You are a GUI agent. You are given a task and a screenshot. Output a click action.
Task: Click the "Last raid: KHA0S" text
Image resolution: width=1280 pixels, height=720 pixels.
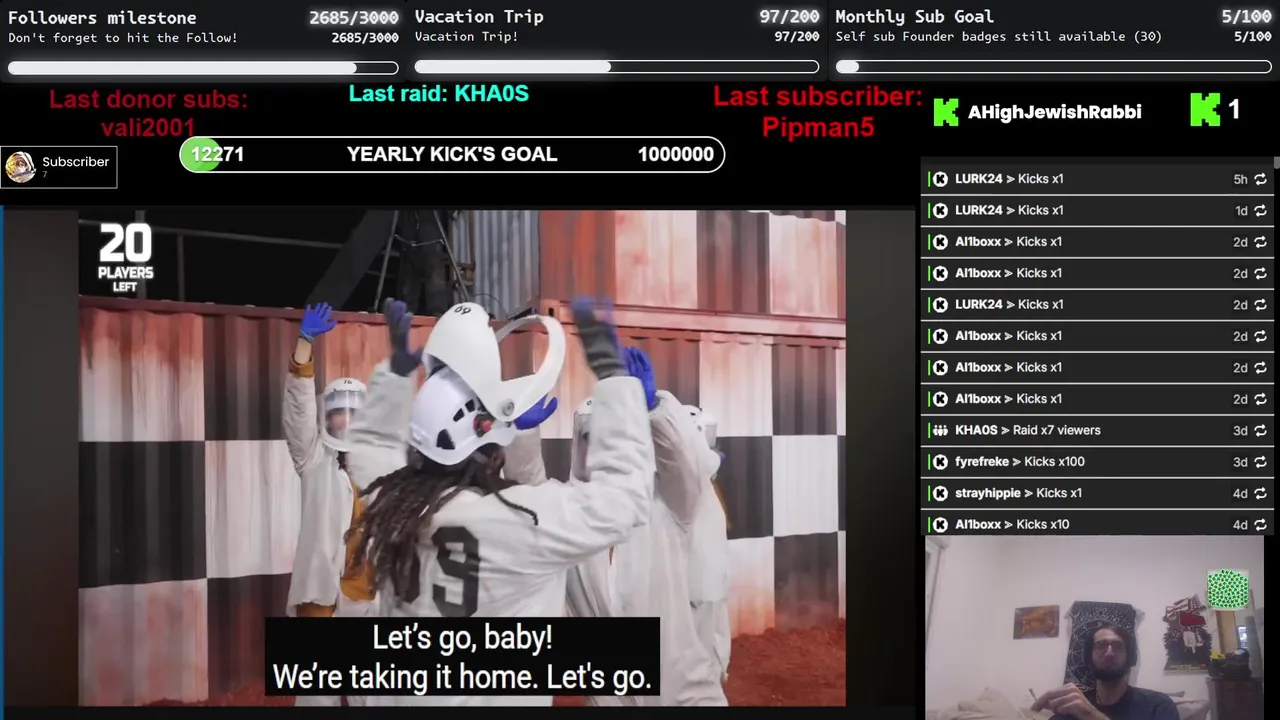pyautogui.click(x=438, y=94)
